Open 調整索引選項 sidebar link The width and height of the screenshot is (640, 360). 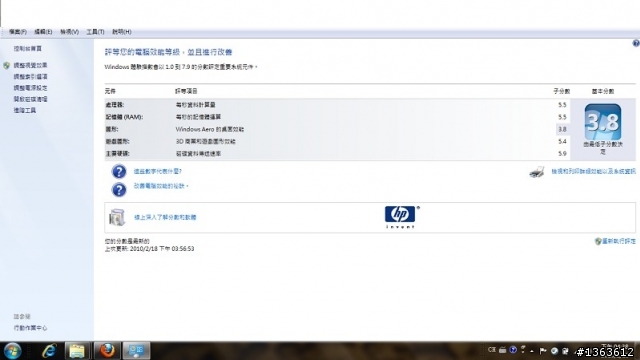pos(30,77)
